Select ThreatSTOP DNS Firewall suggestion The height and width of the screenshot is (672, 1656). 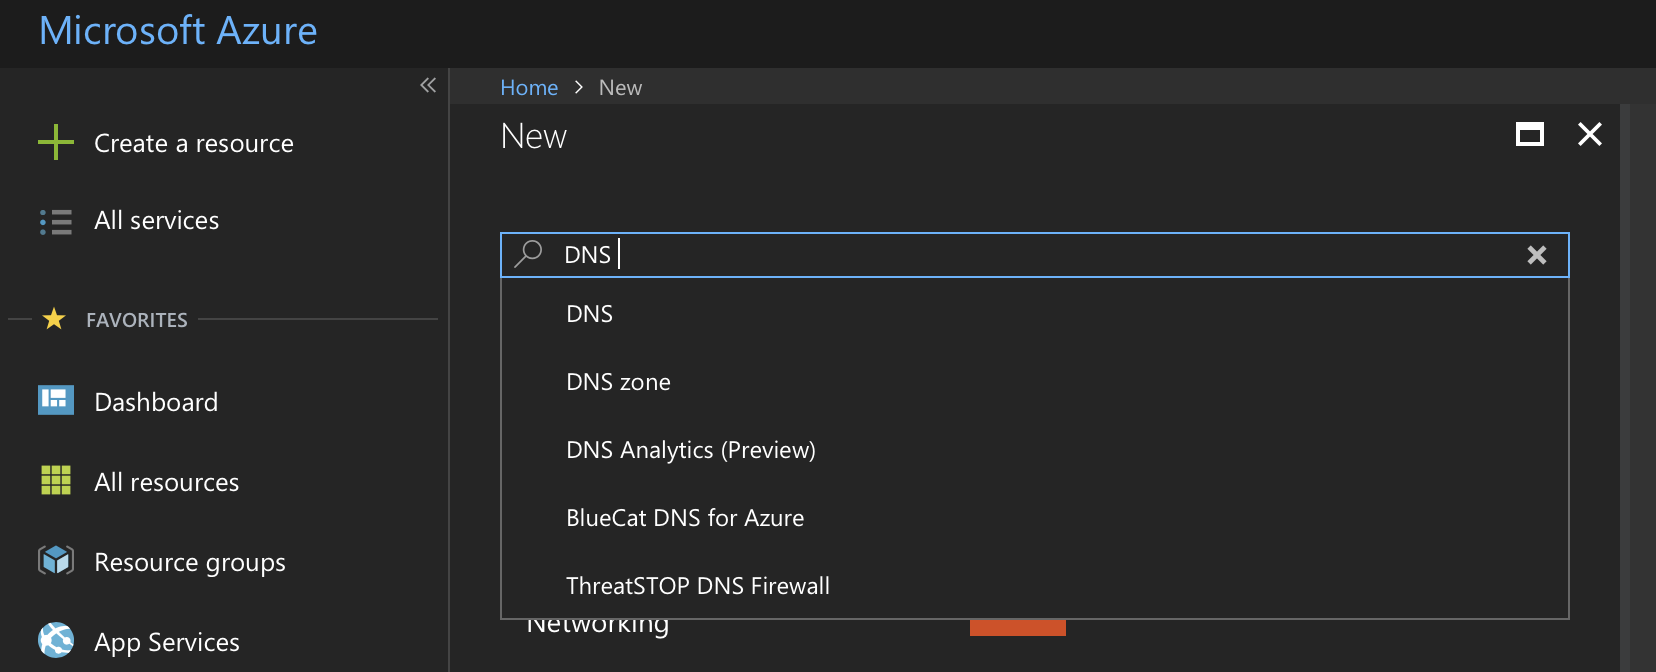(x=1034, y=586)
